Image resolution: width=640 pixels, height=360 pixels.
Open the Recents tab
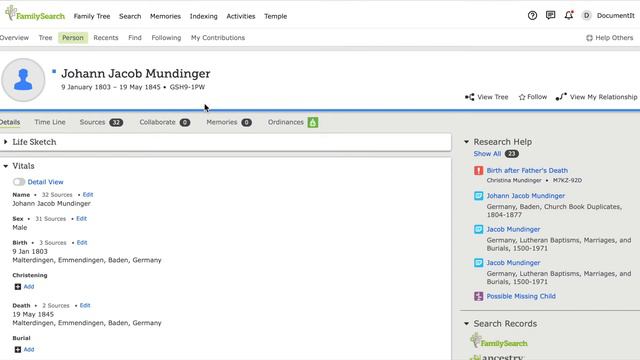coord(106,38)
